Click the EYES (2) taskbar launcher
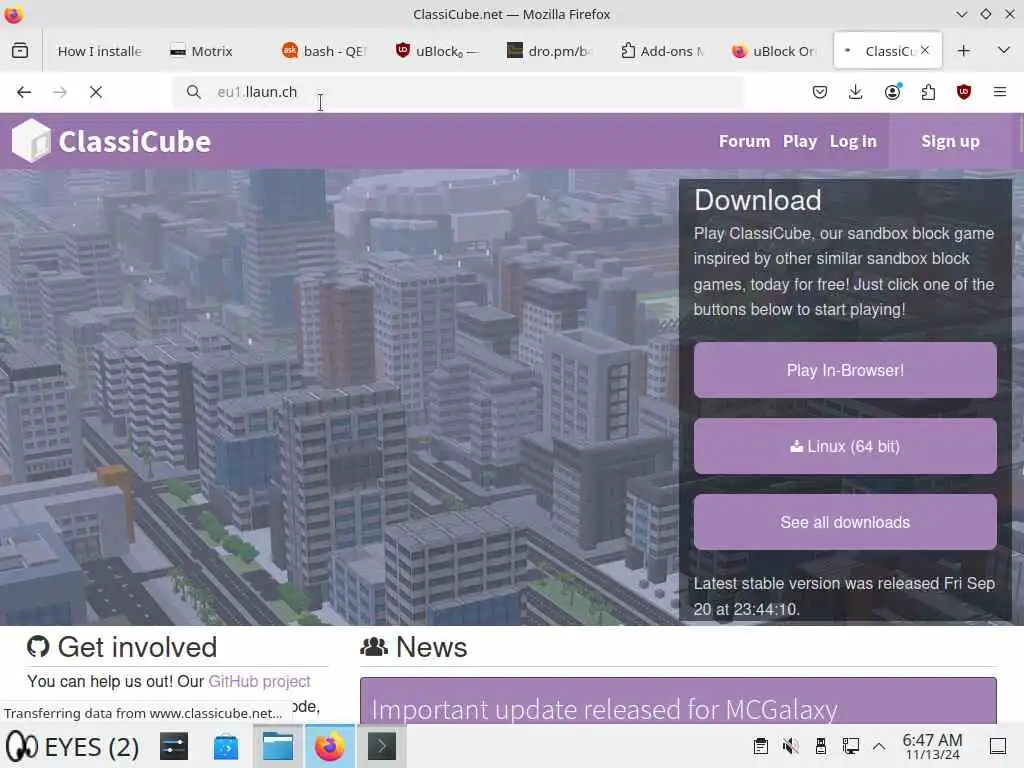 click(x=72, y=747)
